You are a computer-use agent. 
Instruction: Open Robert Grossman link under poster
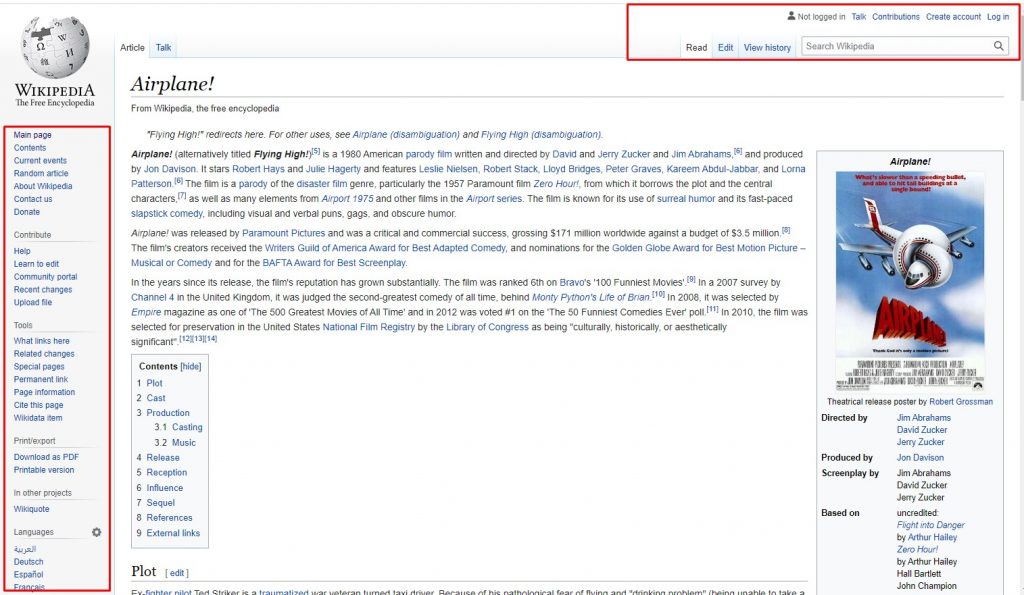tap(961, 402)
